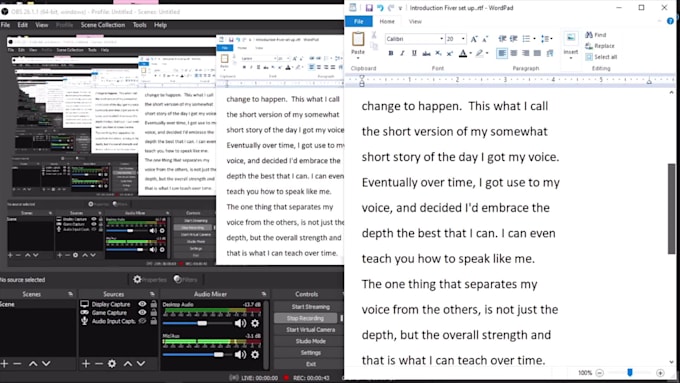The height and width of the screenshot is (383, 680).
Task: Click Start Streaming in OBS Controls
Action: tap(311, 307)
